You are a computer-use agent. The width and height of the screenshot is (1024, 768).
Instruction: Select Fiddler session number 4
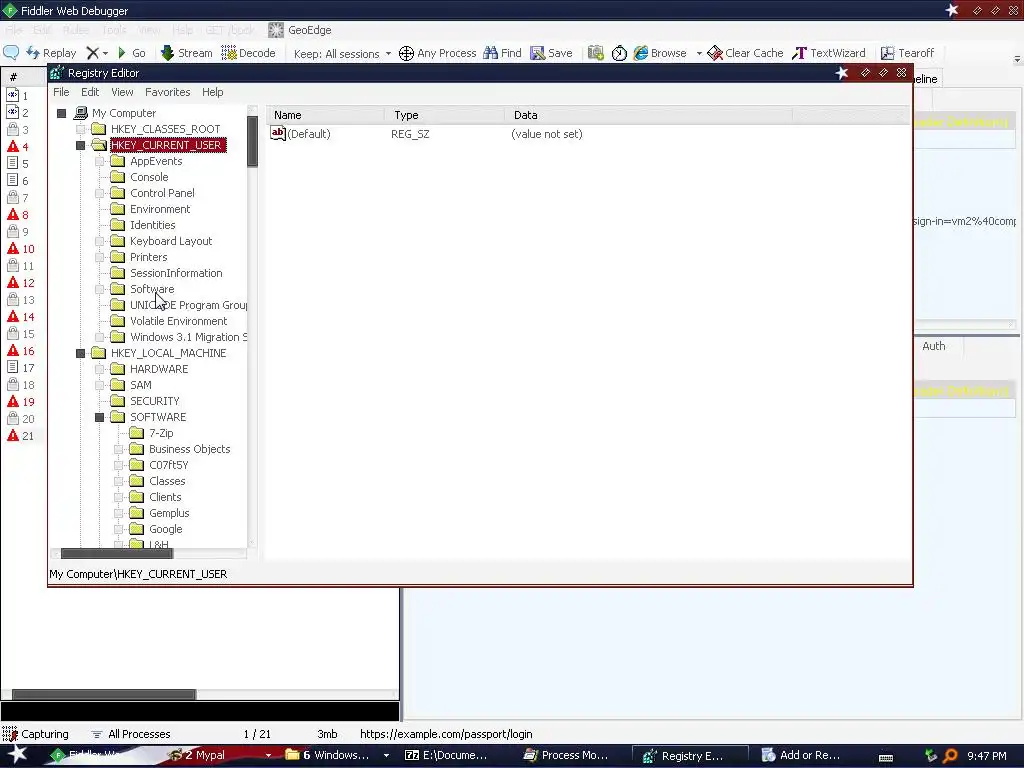coord(20,146)
